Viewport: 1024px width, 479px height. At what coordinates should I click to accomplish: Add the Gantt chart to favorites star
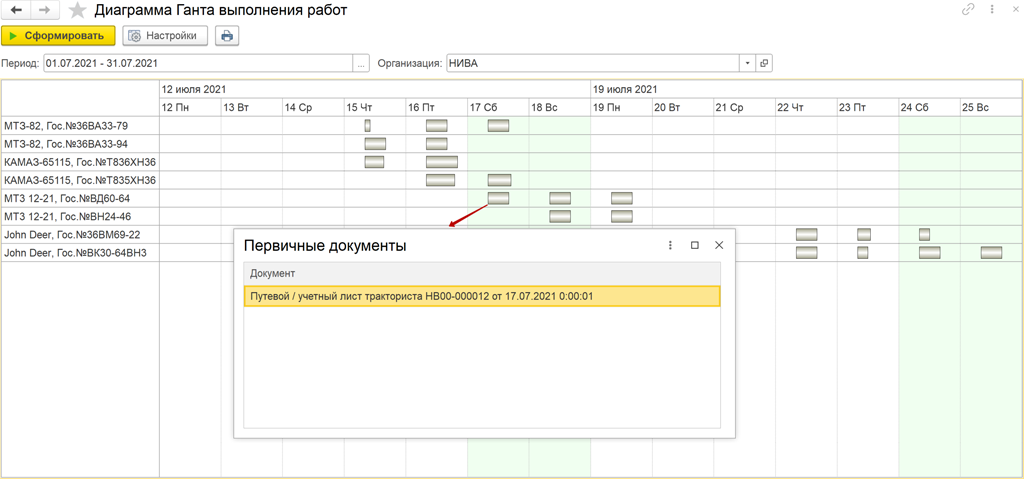pos(77,11)
